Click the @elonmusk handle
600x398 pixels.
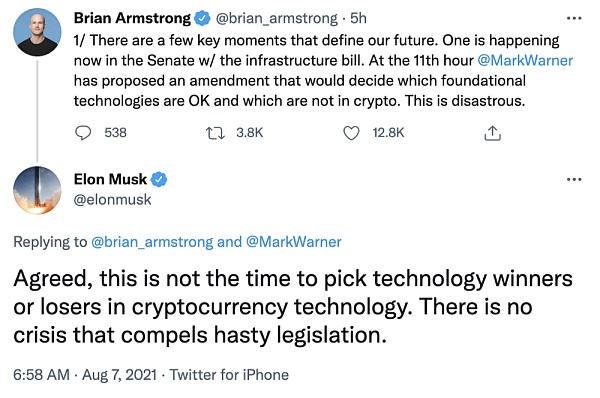(x=112, y=199)
